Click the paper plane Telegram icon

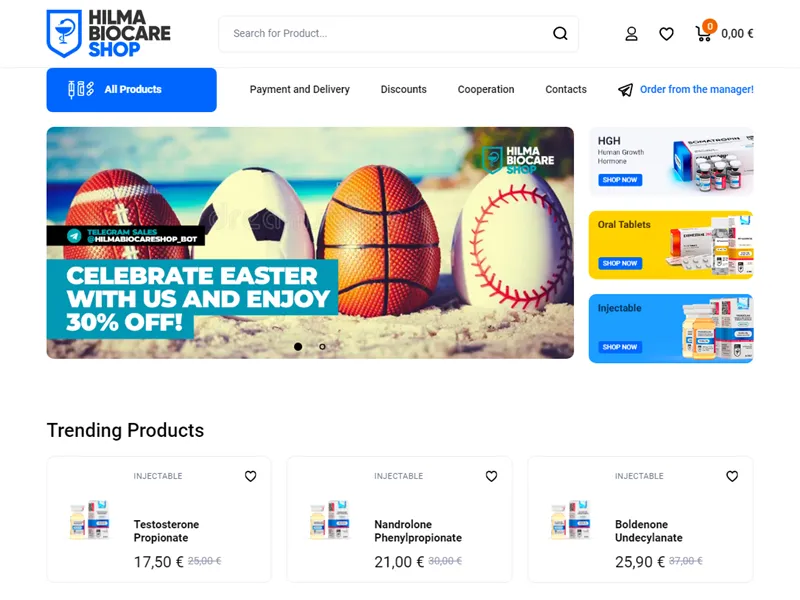(626, 90)
